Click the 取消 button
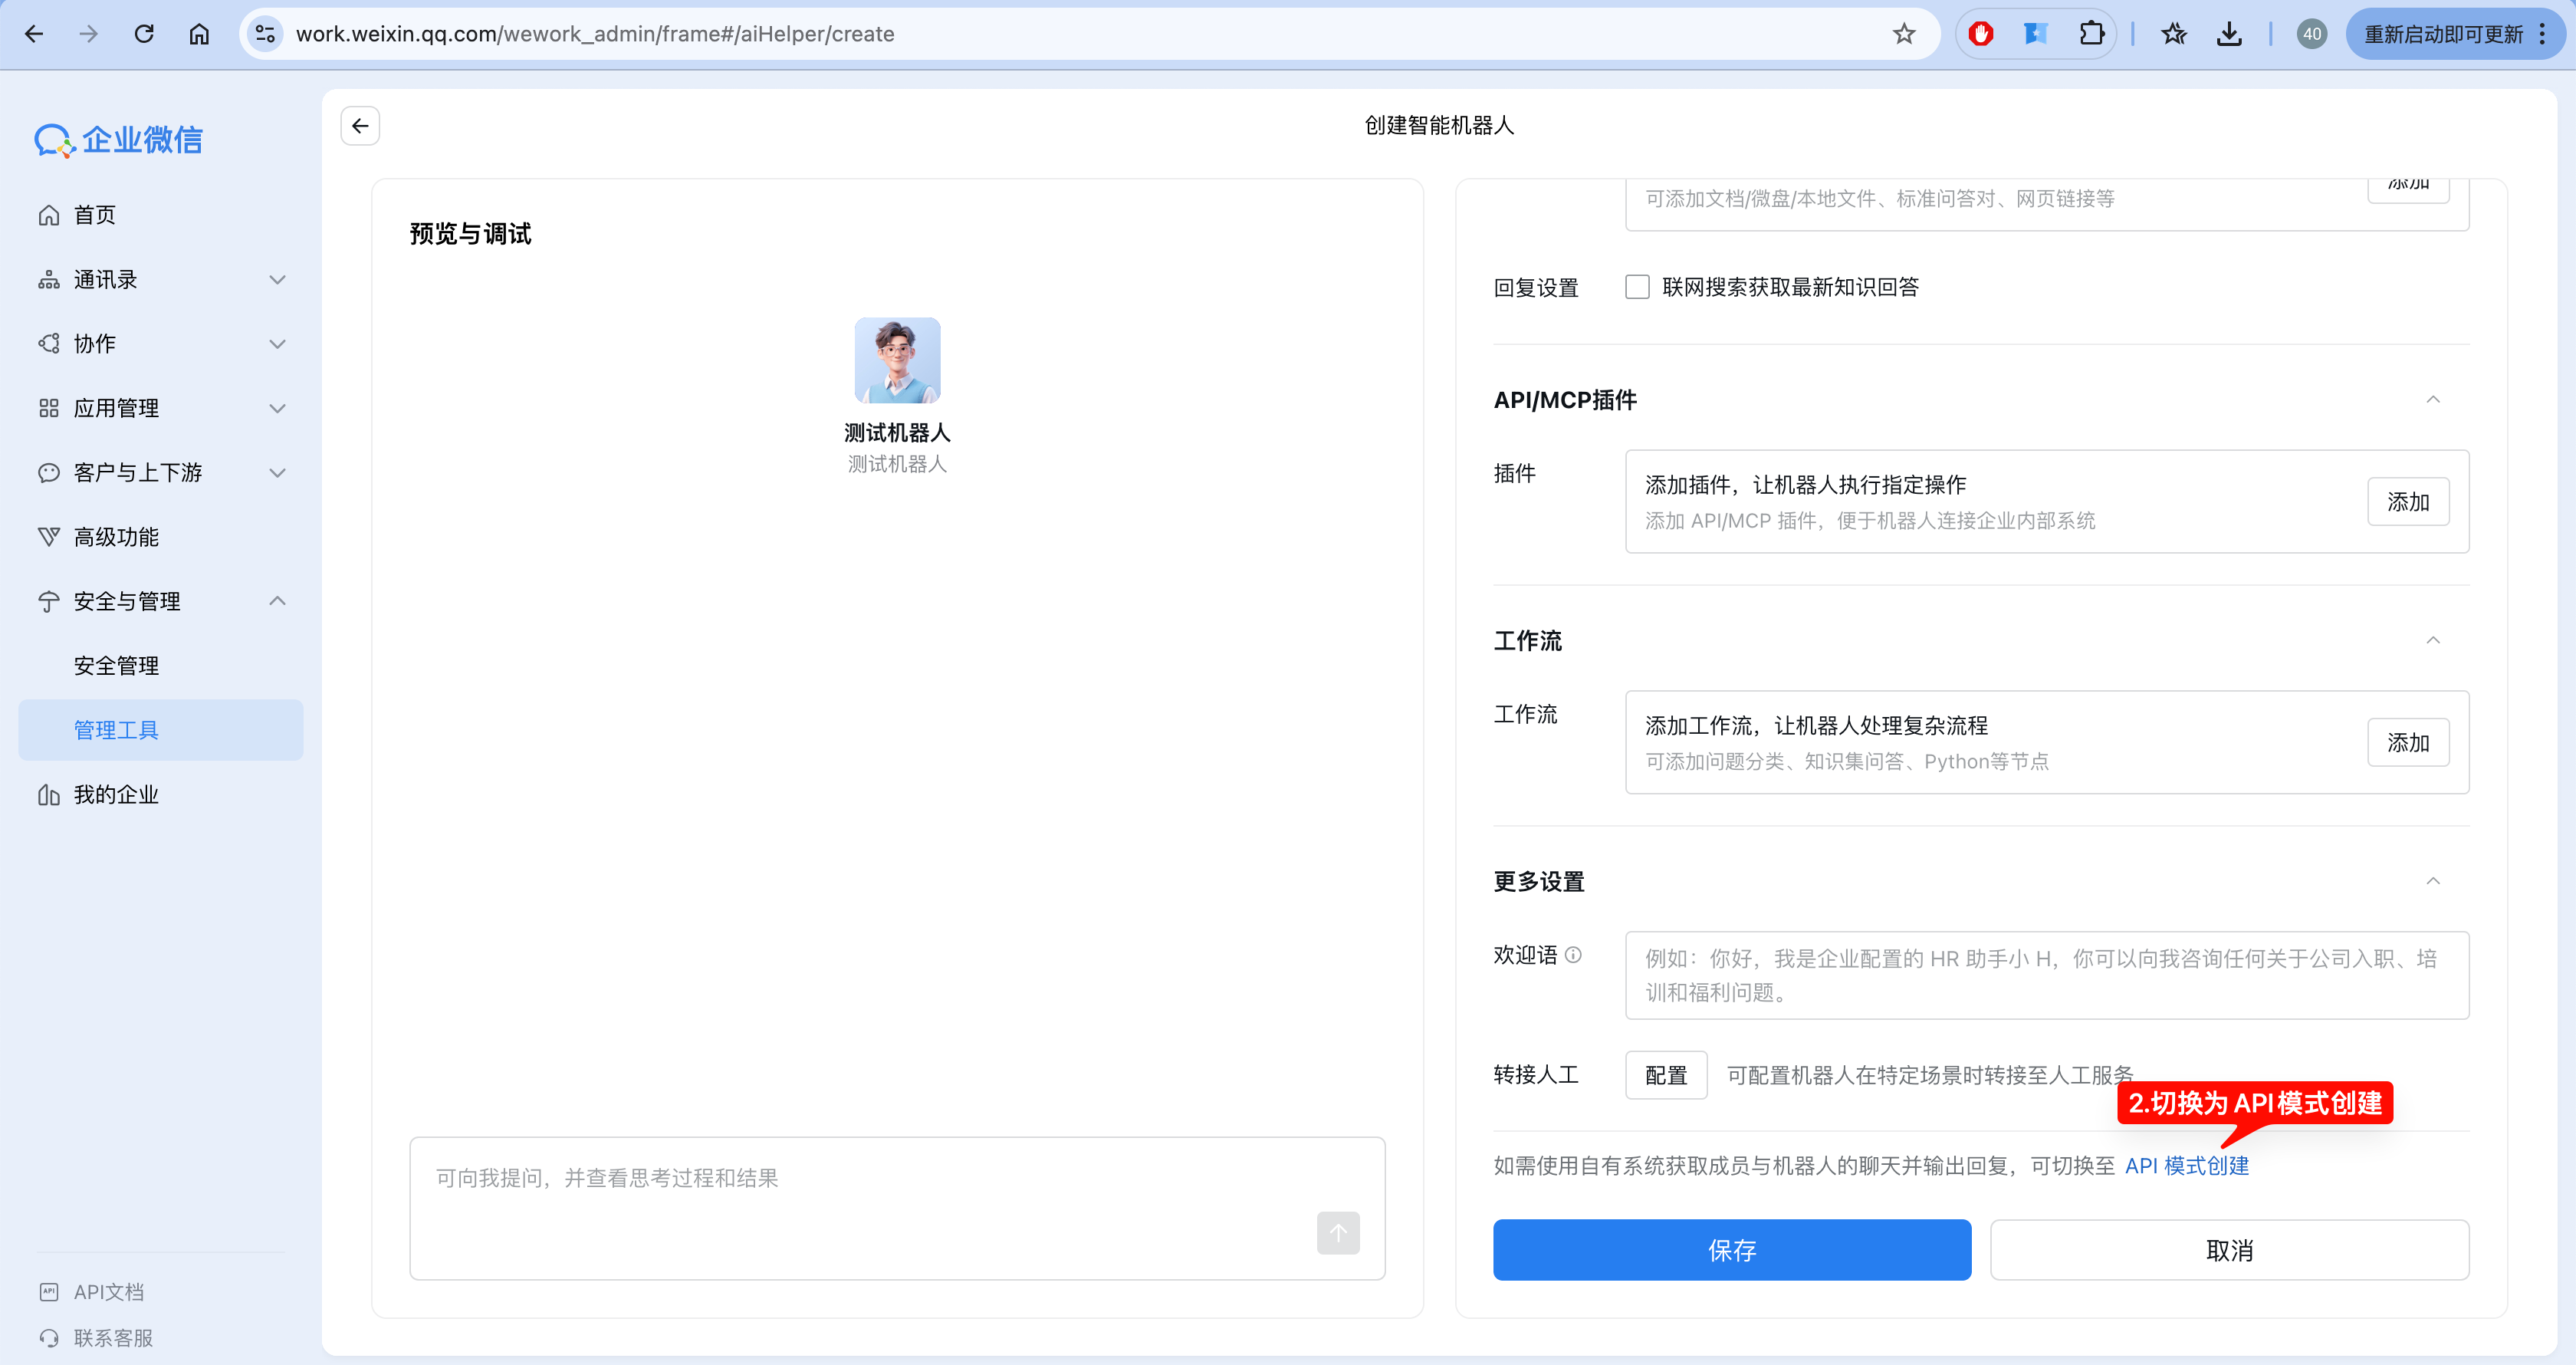2576x1365 pixels. click(x=2229, y=1250)
